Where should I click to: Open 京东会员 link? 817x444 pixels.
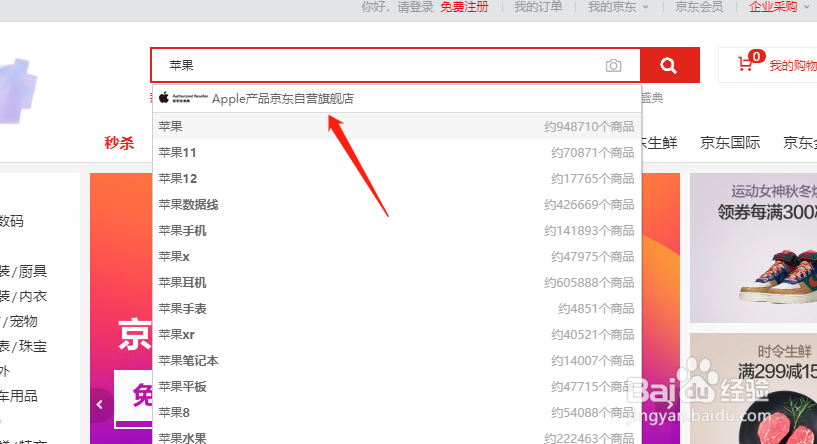click(x=699, y=7)
